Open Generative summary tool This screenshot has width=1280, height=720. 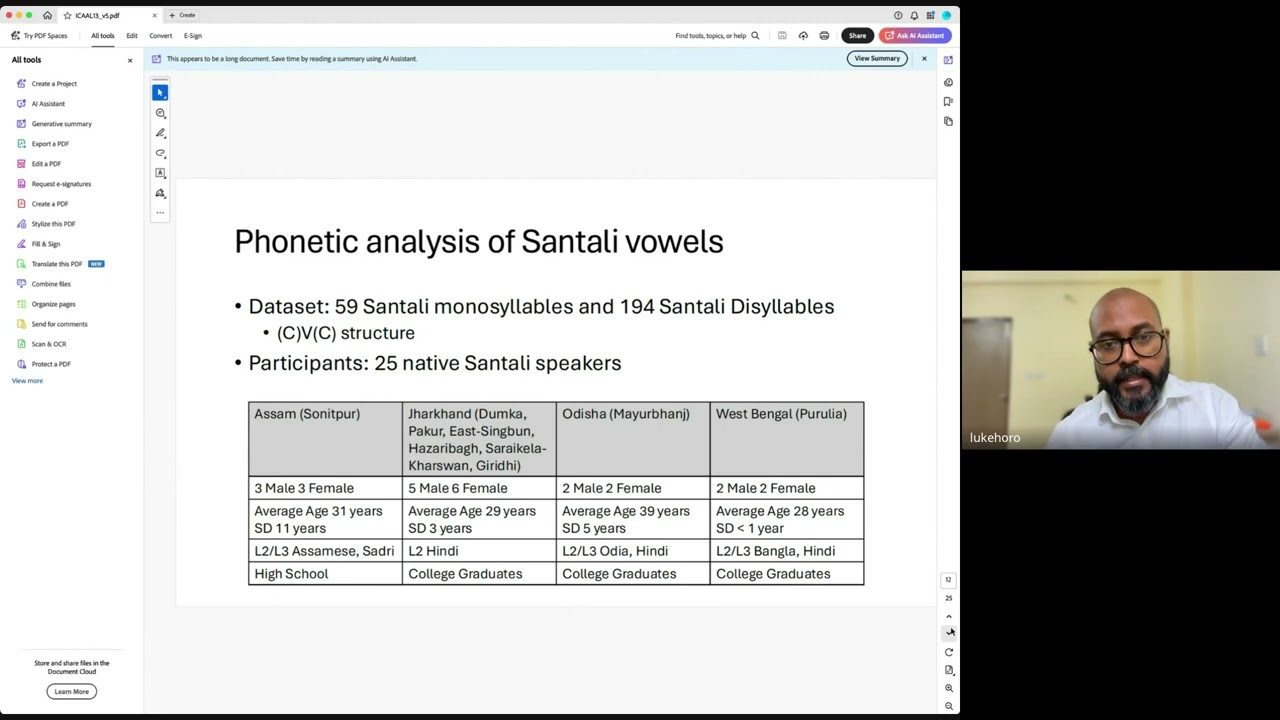click(x=61, y=123)
